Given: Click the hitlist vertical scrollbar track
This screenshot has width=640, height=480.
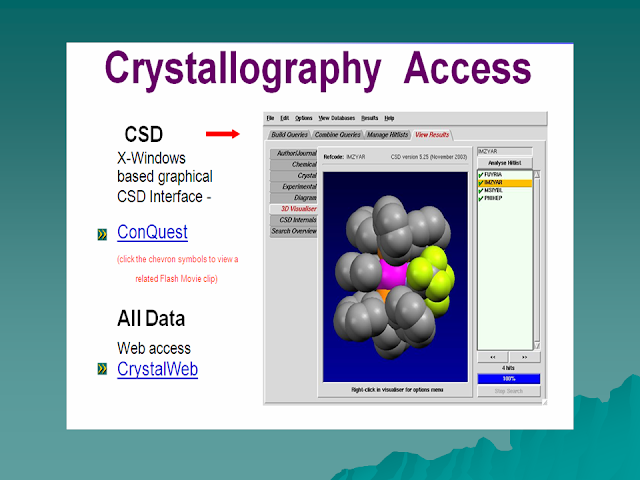Looking at the screenshot, I should (537, 260).
